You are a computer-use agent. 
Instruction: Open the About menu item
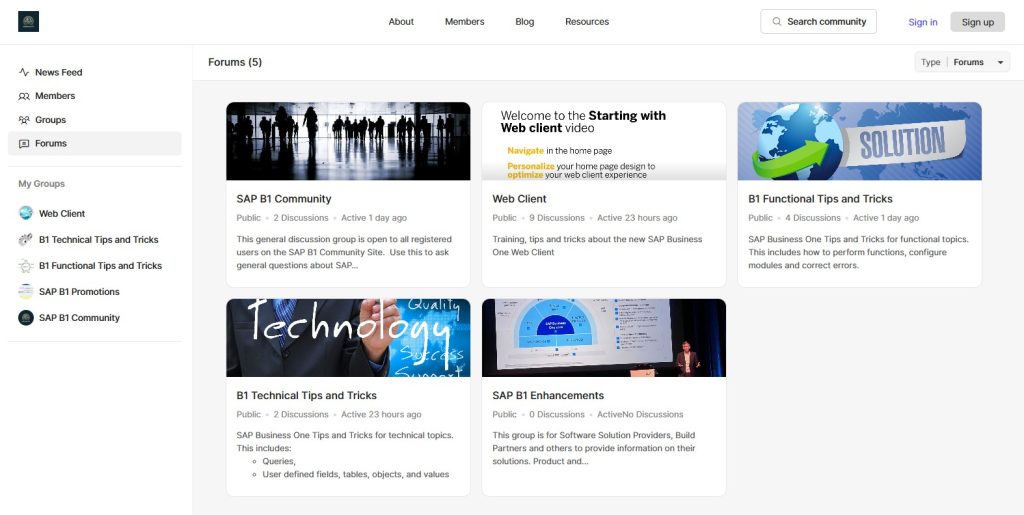click(401, 22)
